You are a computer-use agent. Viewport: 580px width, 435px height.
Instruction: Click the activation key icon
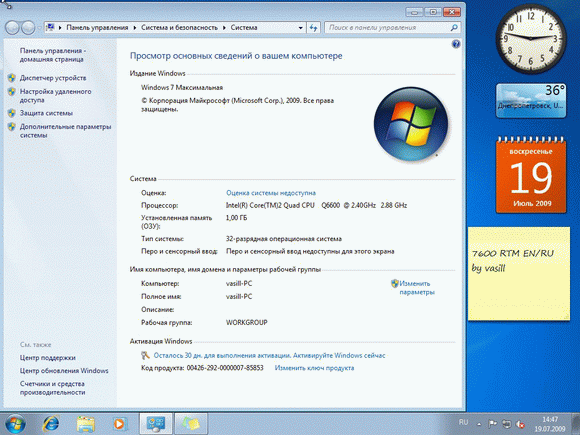pos(145,355)
